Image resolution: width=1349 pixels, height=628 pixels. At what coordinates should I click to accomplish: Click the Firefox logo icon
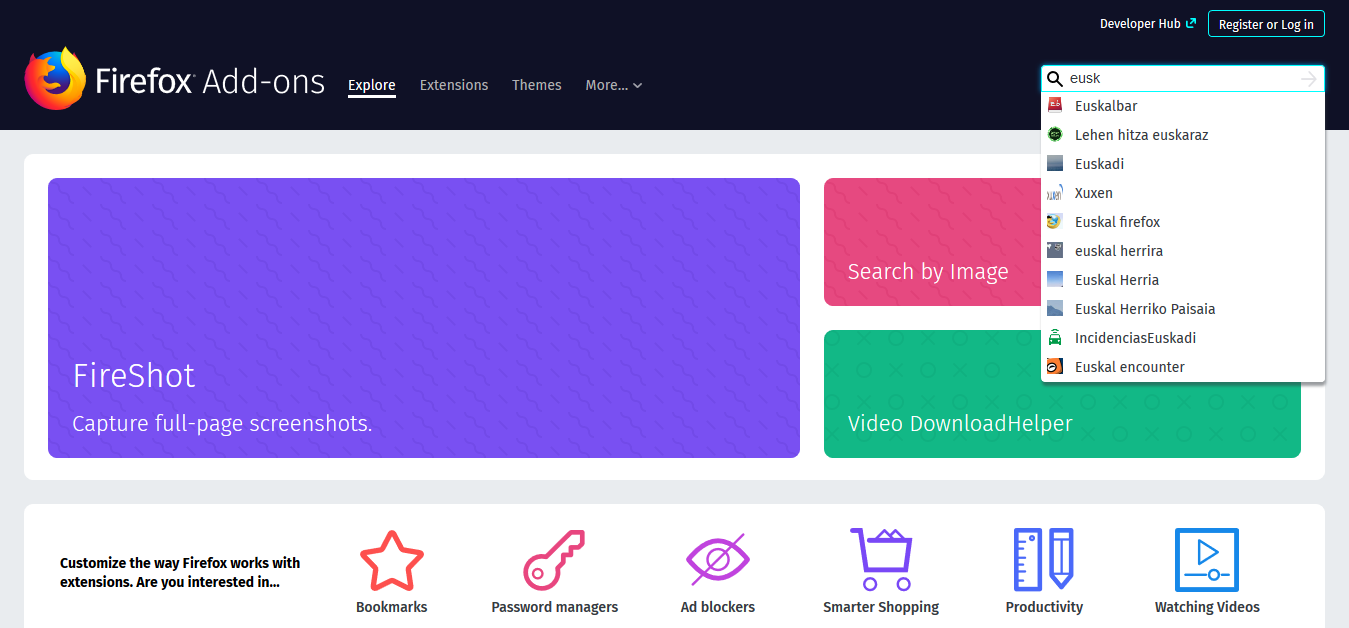(55, 78)
